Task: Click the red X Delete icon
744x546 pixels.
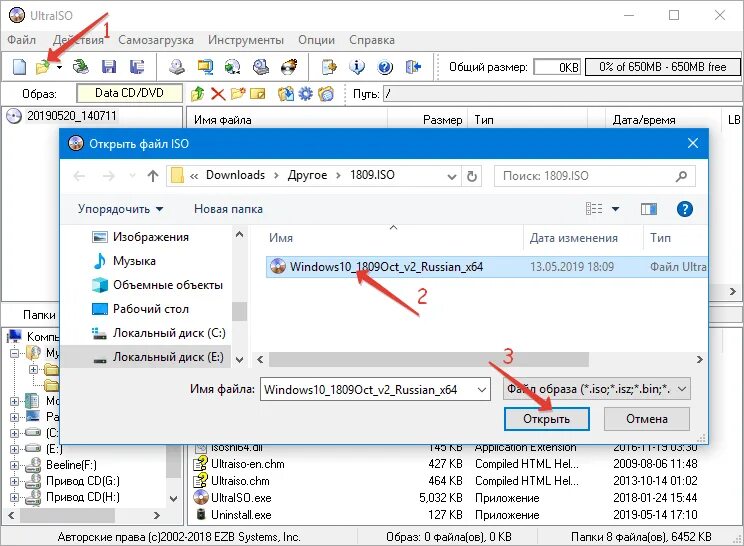Action: point(218,94)
